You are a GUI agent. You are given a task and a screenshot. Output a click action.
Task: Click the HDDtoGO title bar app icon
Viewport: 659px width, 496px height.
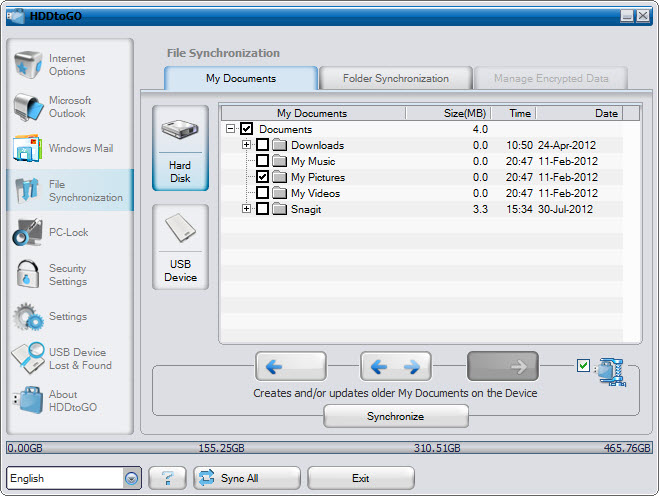[16, 16]
